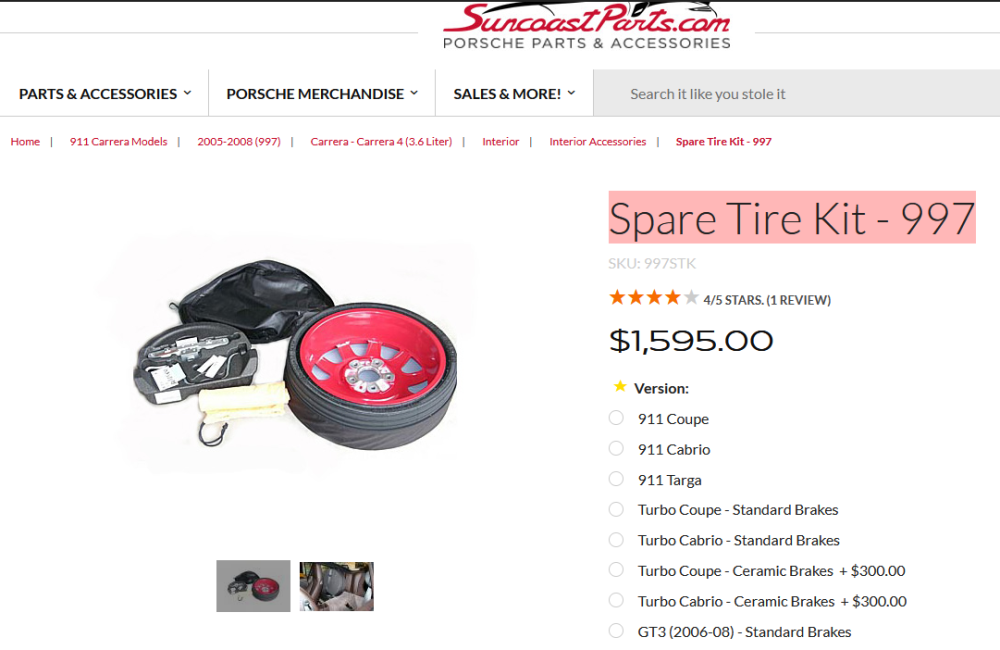Focus the 'Search it like you stole it' field
The height and width of the screenshot is (650, 1000).
click(797, 94)
